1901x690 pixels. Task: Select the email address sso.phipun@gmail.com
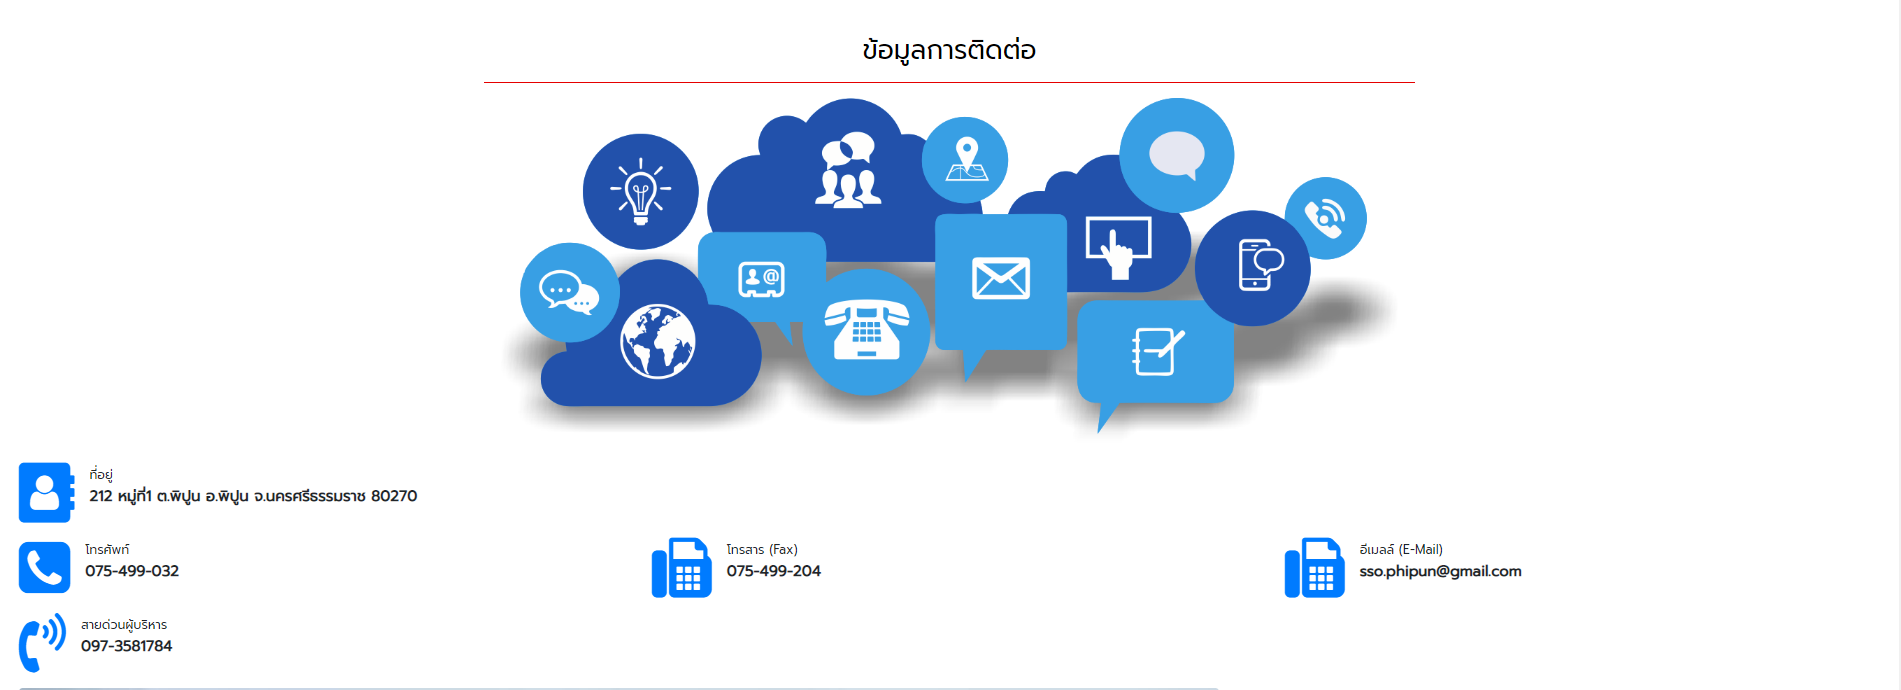pos(1439,571)
